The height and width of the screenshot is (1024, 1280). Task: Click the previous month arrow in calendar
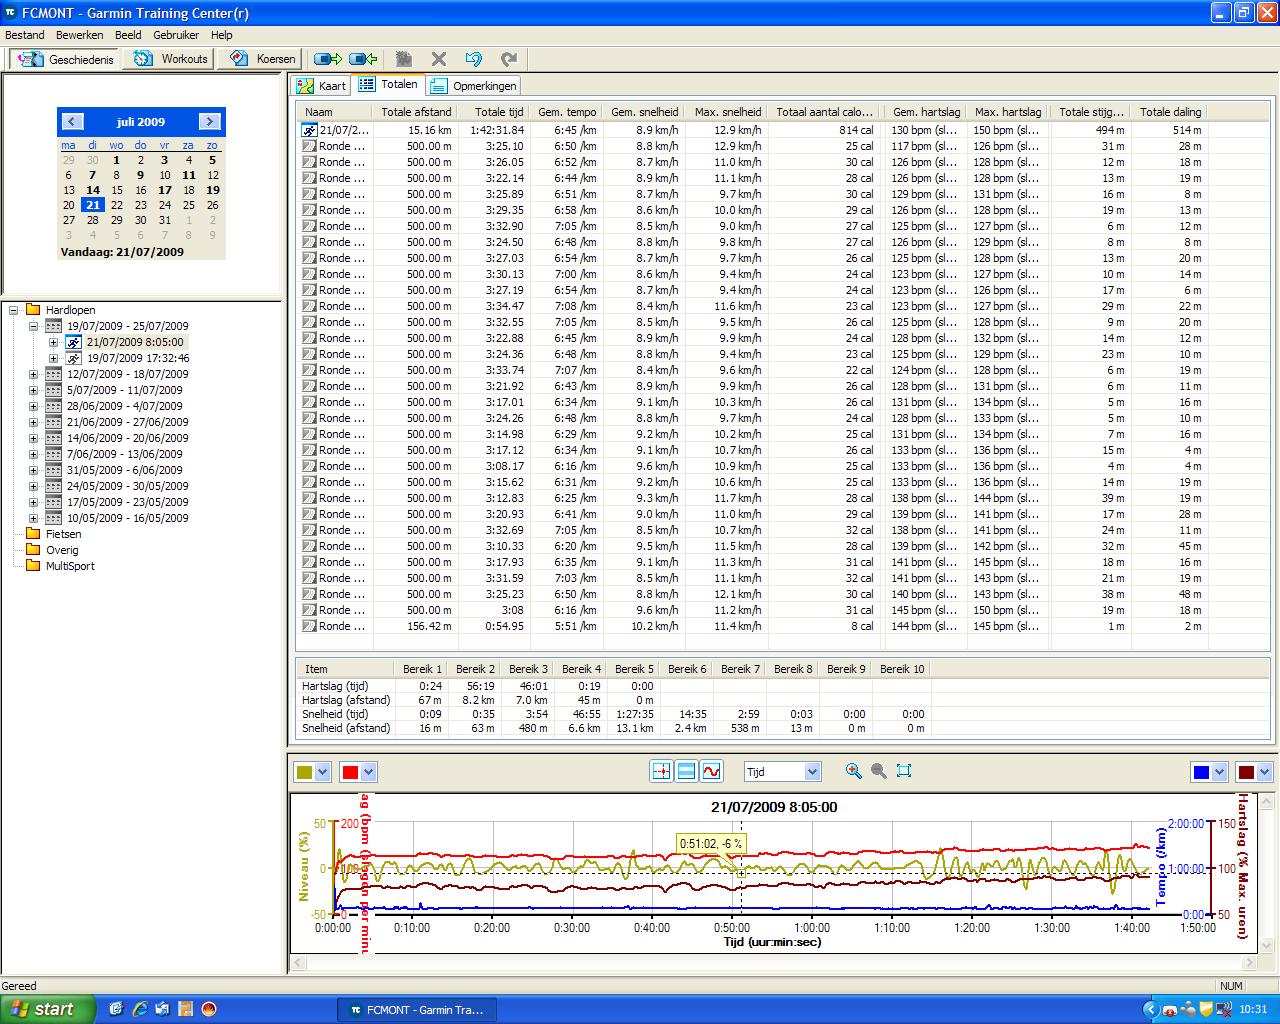(x=72, y=122)
